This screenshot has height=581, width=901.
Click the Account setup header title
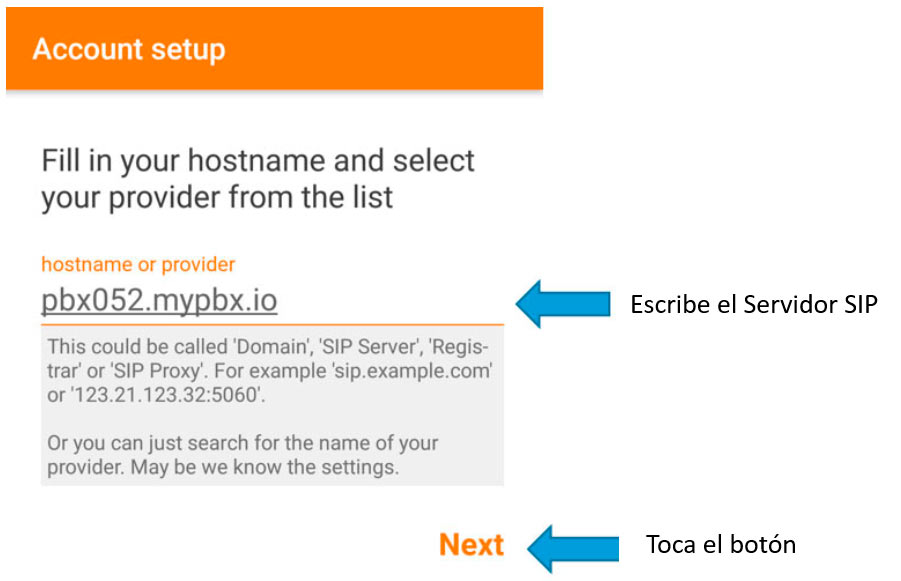(x=129, y=49)
